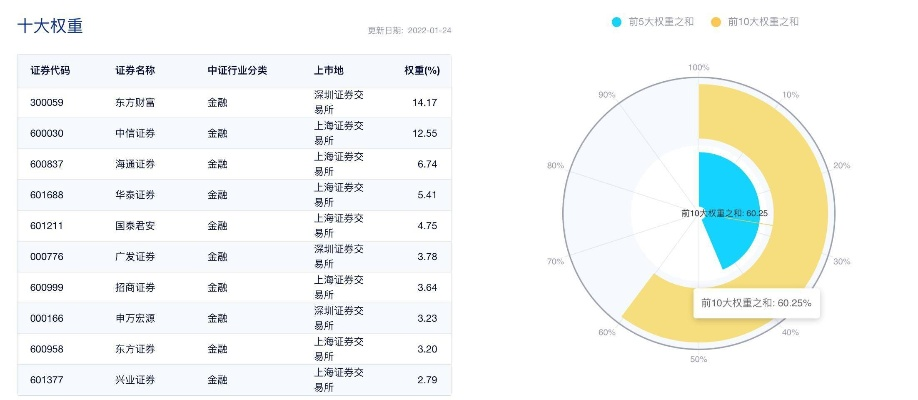Sort by 证券代码 column header
The image size is (918, 400).
pos(50,71)
